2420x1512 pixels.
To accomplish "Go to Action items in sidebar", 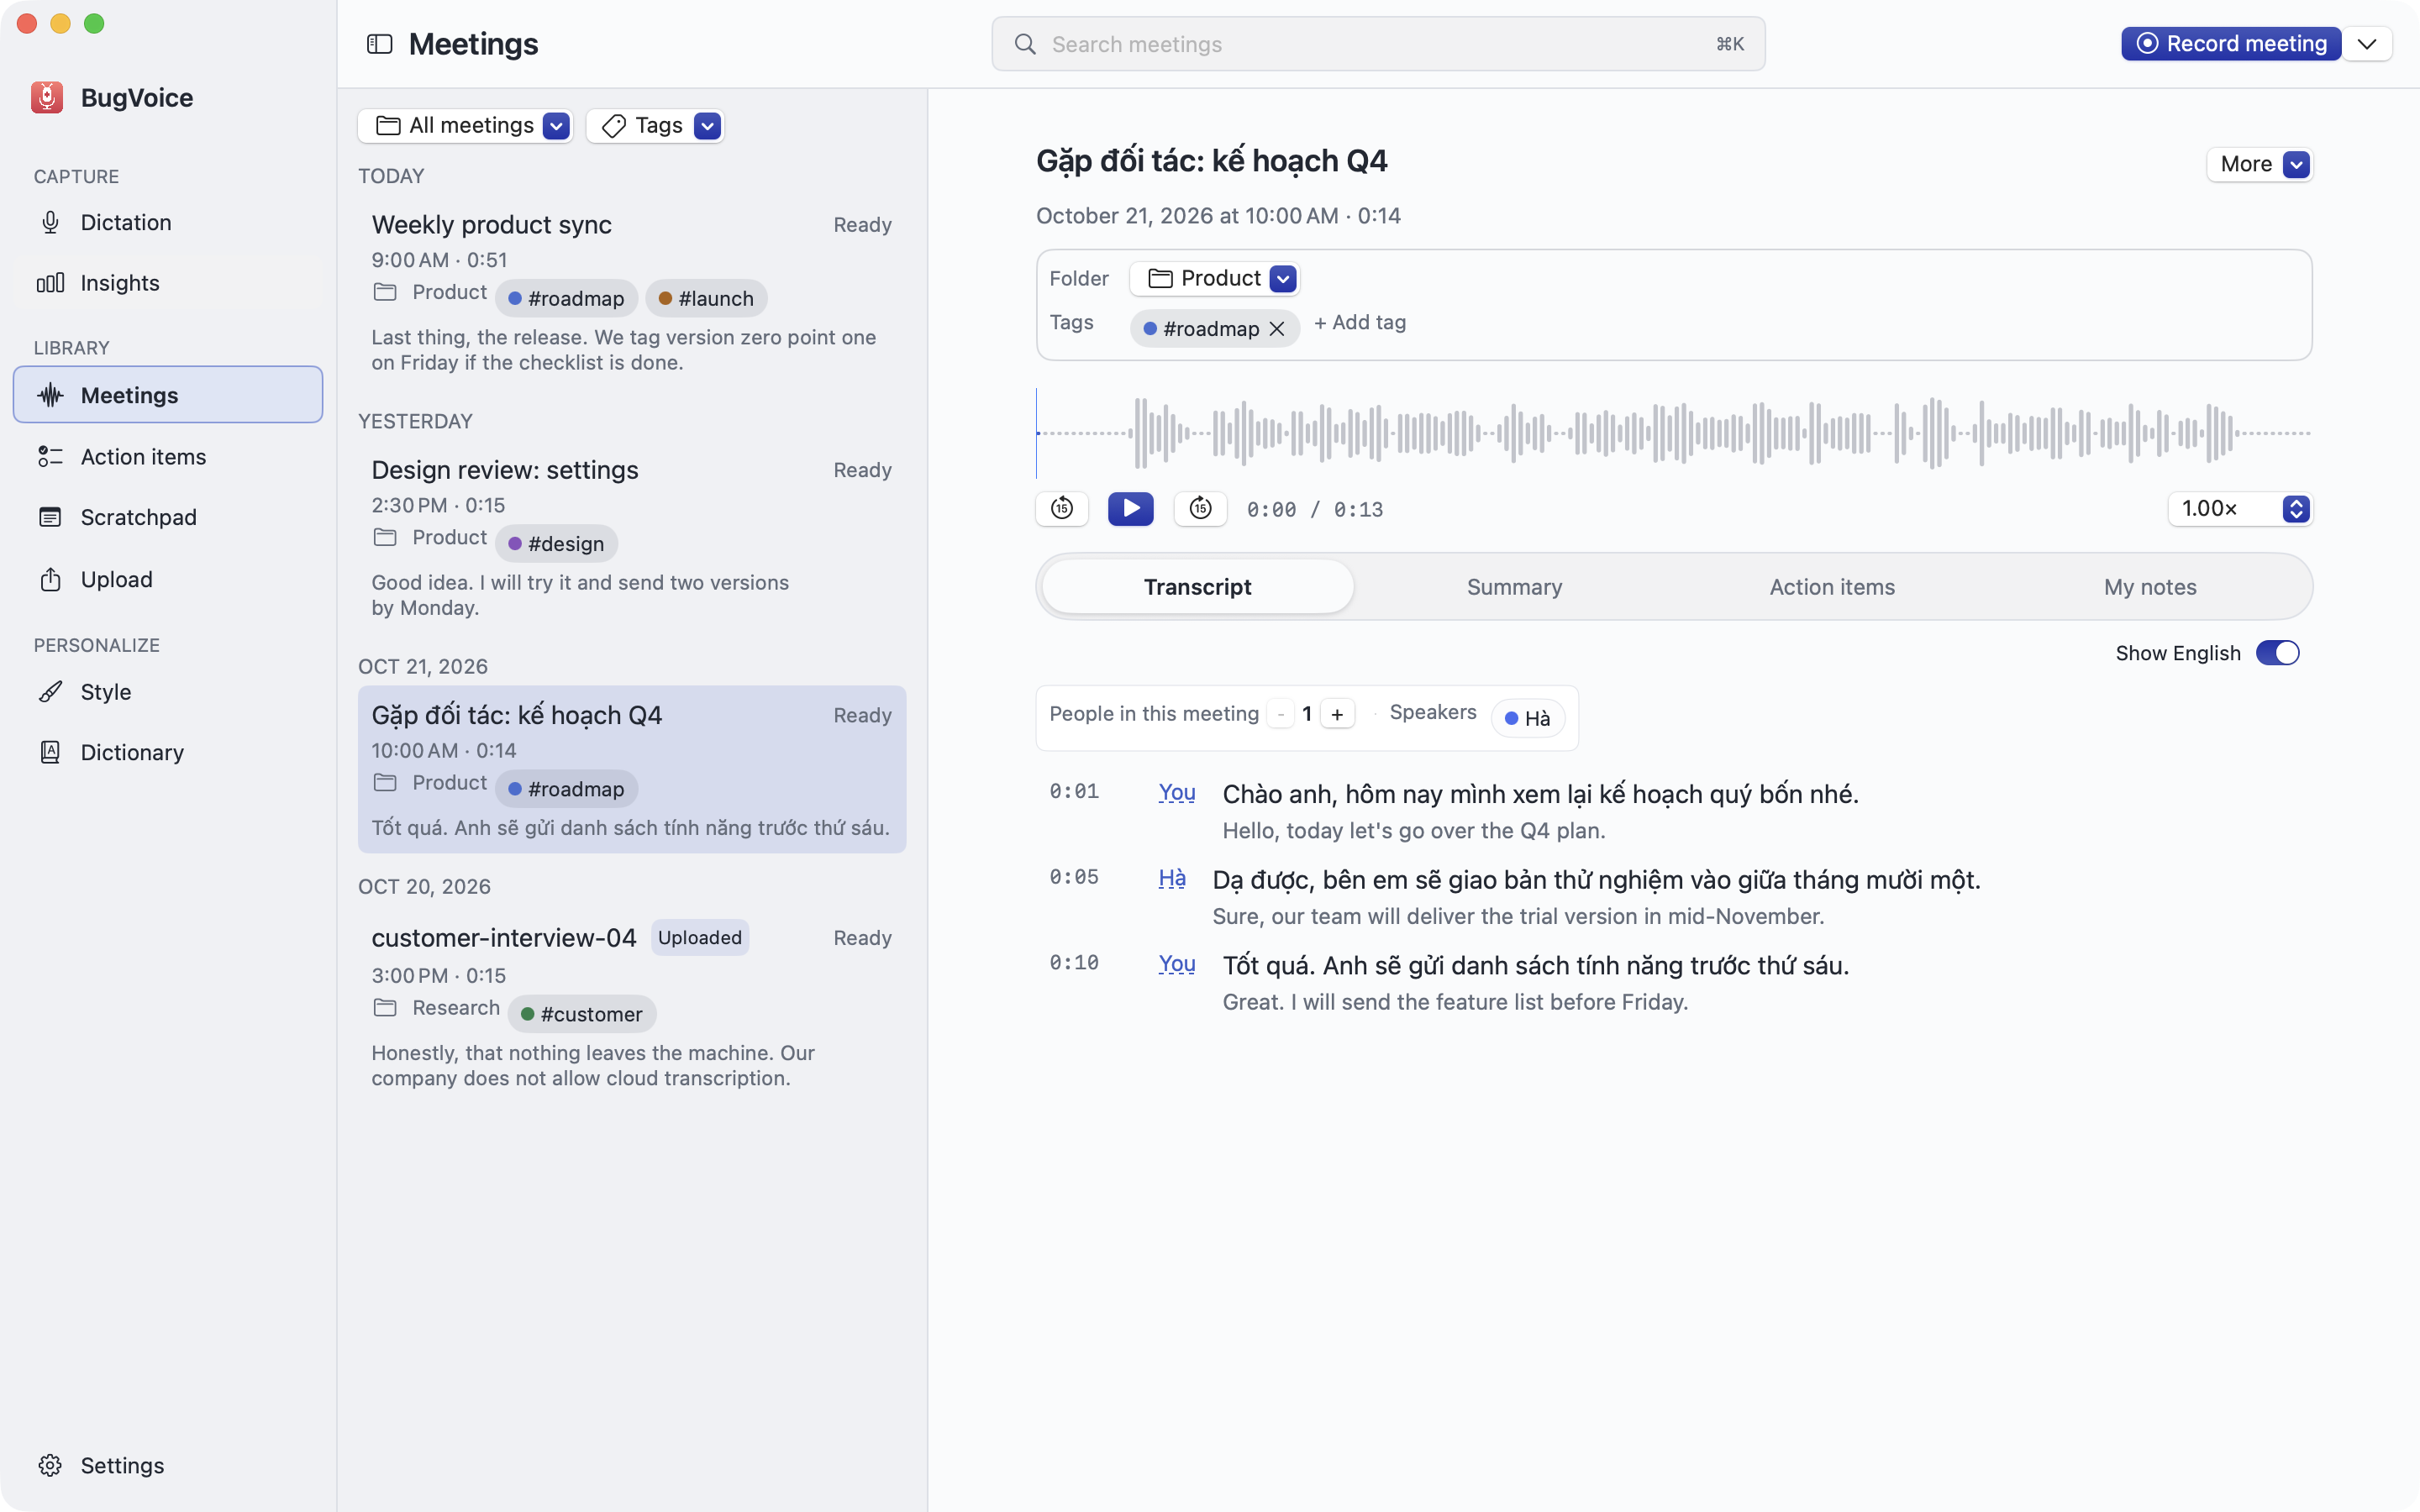I will pos(168,457).
